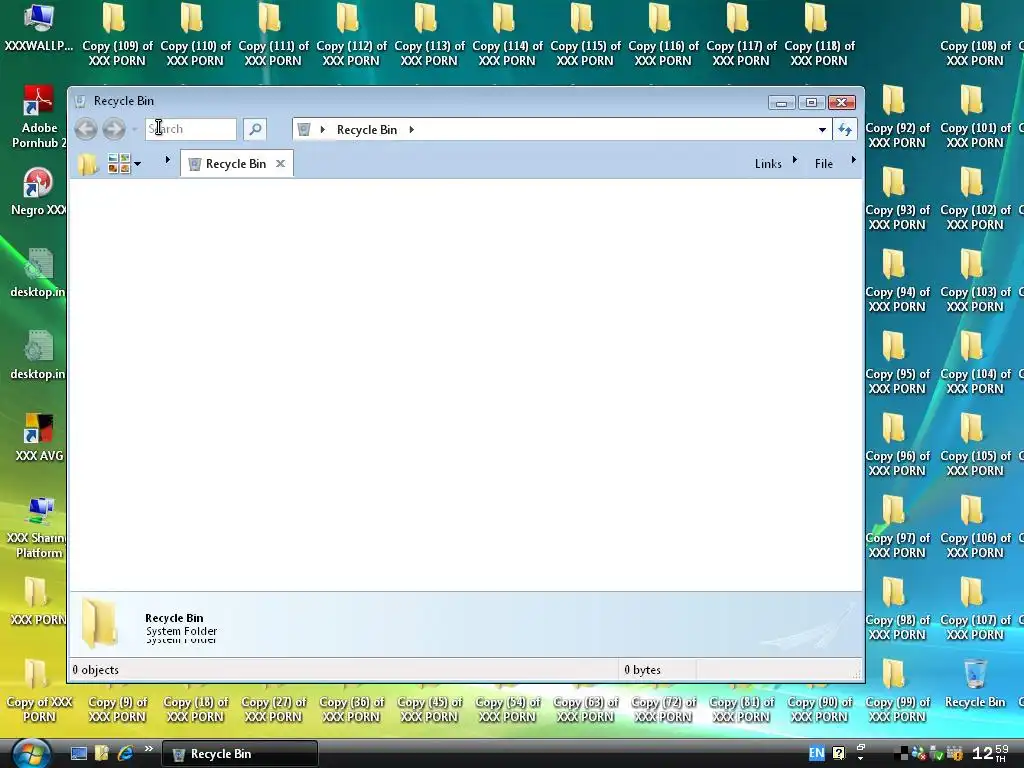Viewport: 1024px width, 768px height.
Task: Click the folders icon in the toolbar
Action: click(x=88, y=163)
